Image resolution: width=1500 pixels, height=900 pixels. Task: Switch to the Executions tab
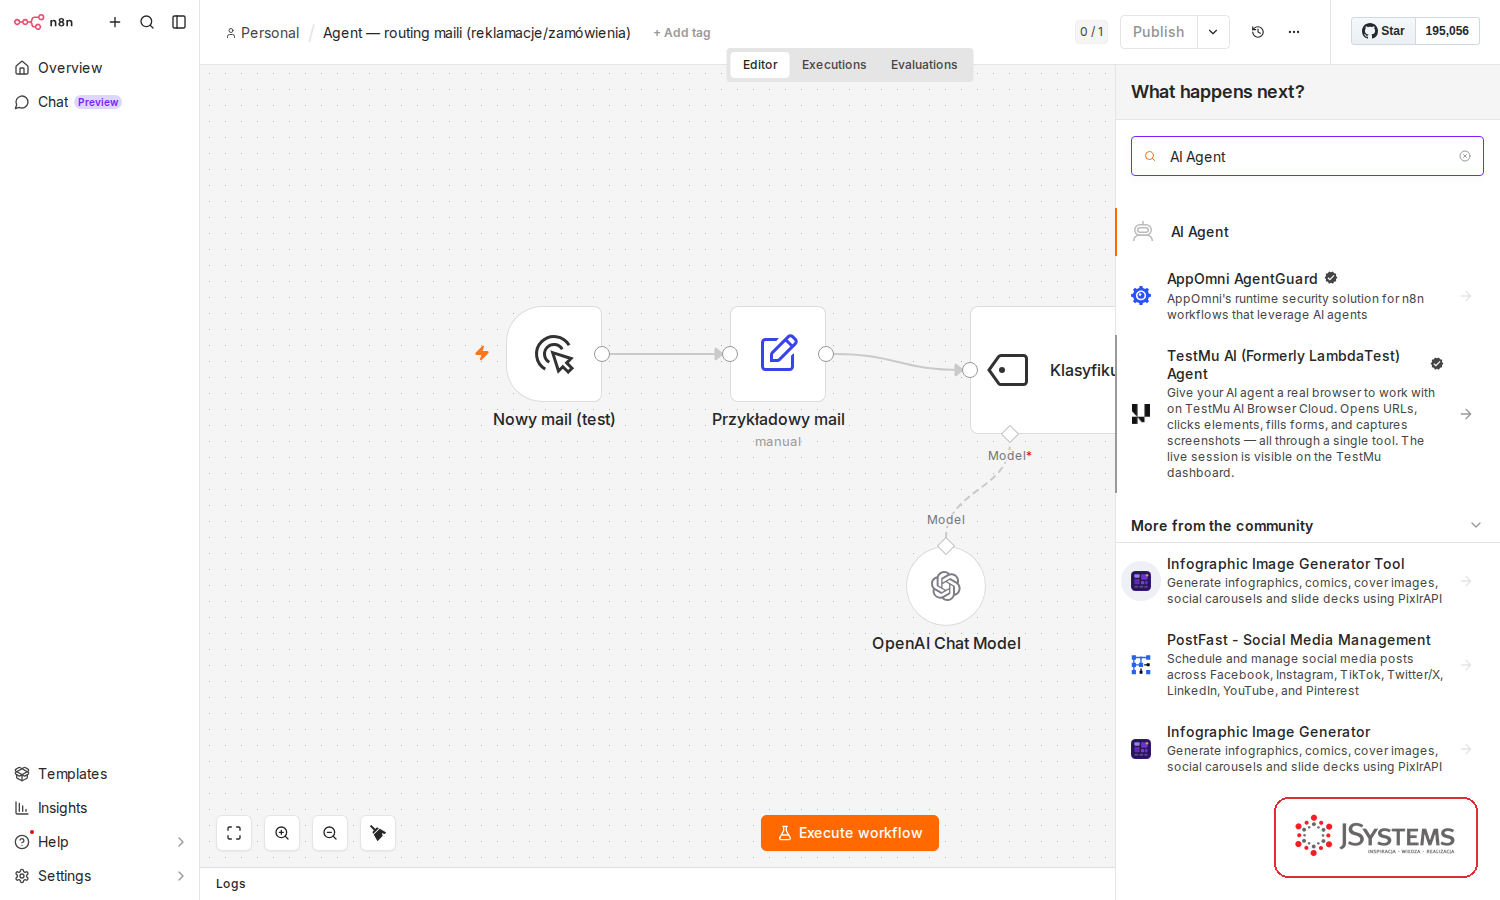coord(834,65)
